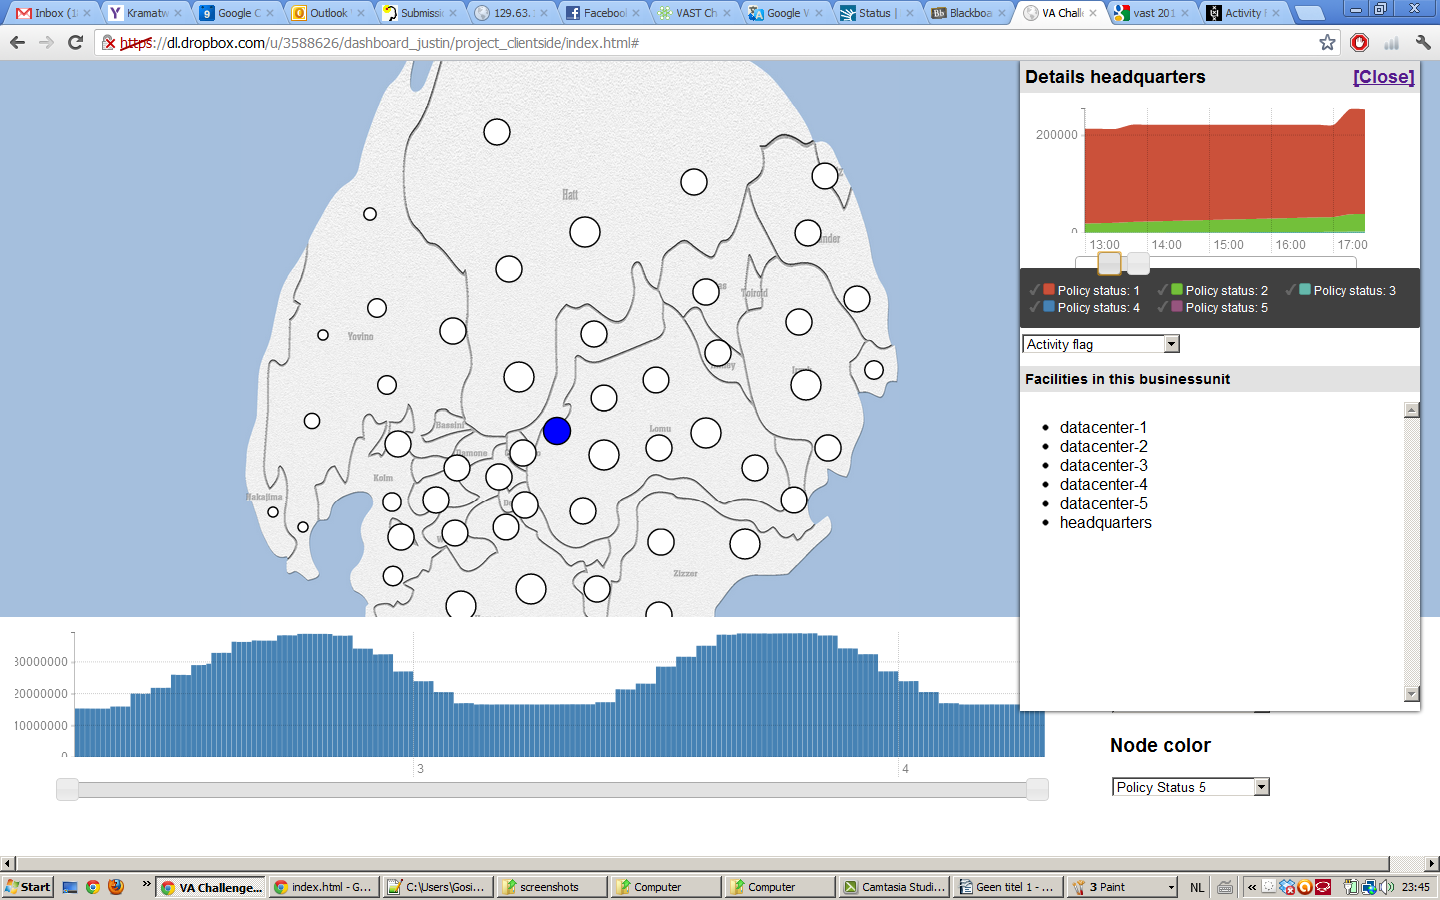
Task: Click the 14:00 label on the detail chart
Action: tap(1166, 245)
